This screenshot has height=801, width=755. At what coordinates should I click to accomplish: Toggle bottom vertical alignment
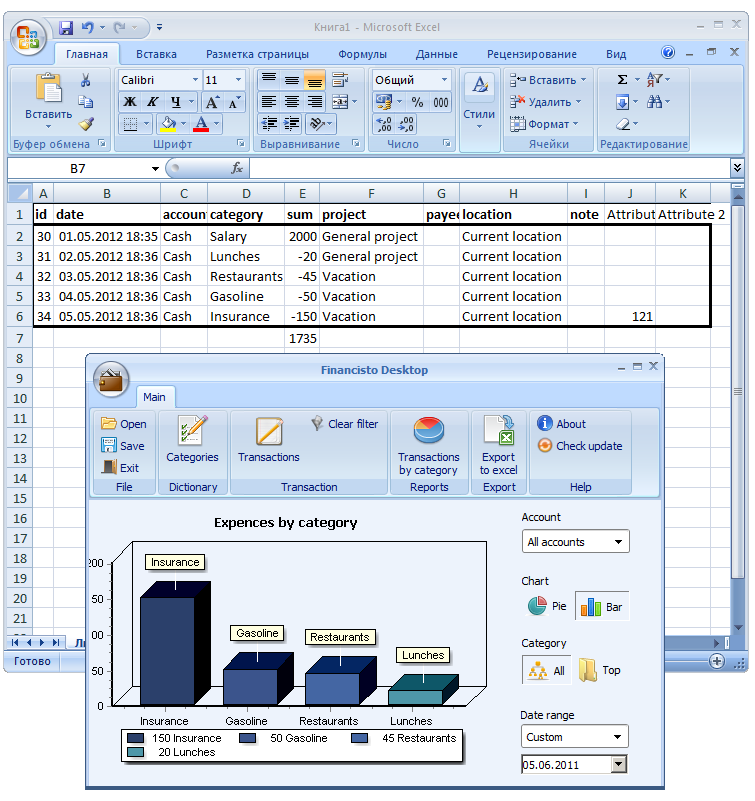click(314, 80)
